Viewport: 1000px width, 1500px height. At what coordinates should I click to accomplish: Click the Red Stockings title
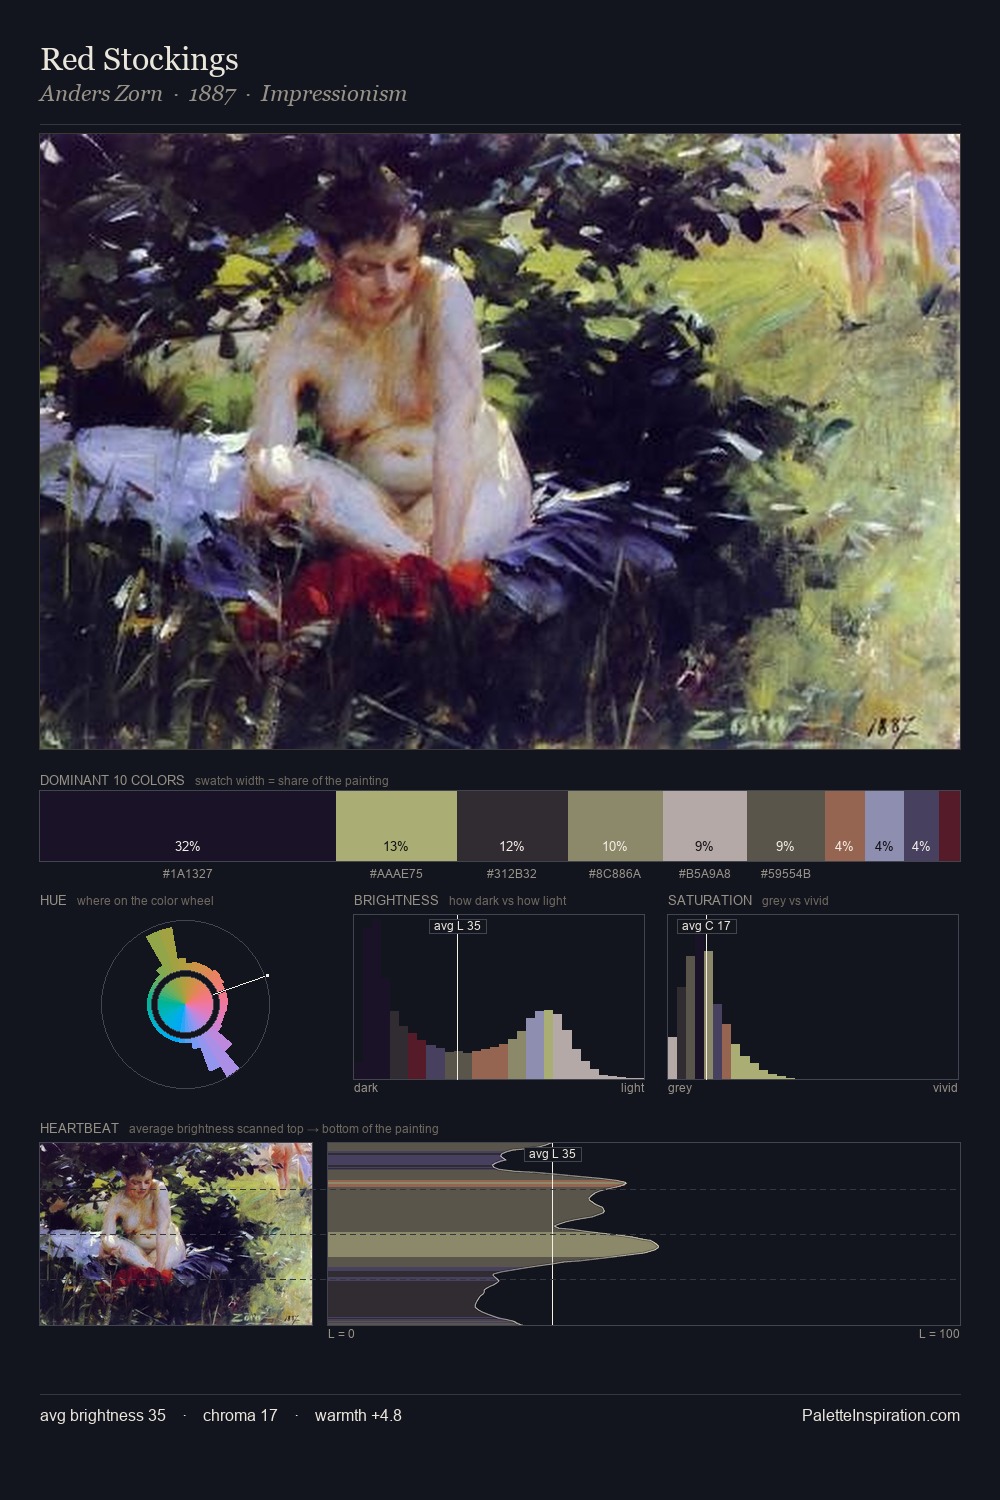coord(139,60)
